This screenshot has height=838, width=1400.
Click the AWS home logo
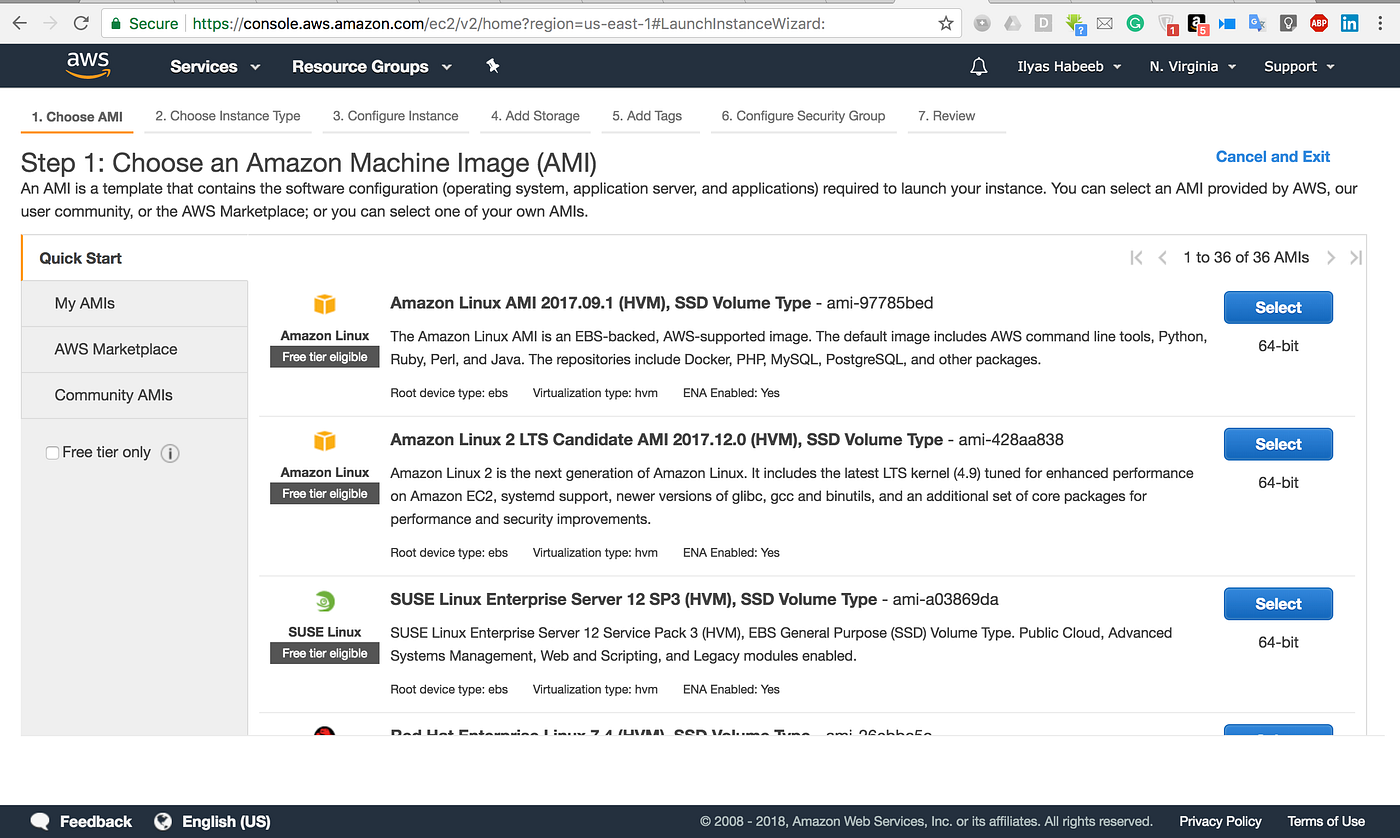click(x=88, y=65)
